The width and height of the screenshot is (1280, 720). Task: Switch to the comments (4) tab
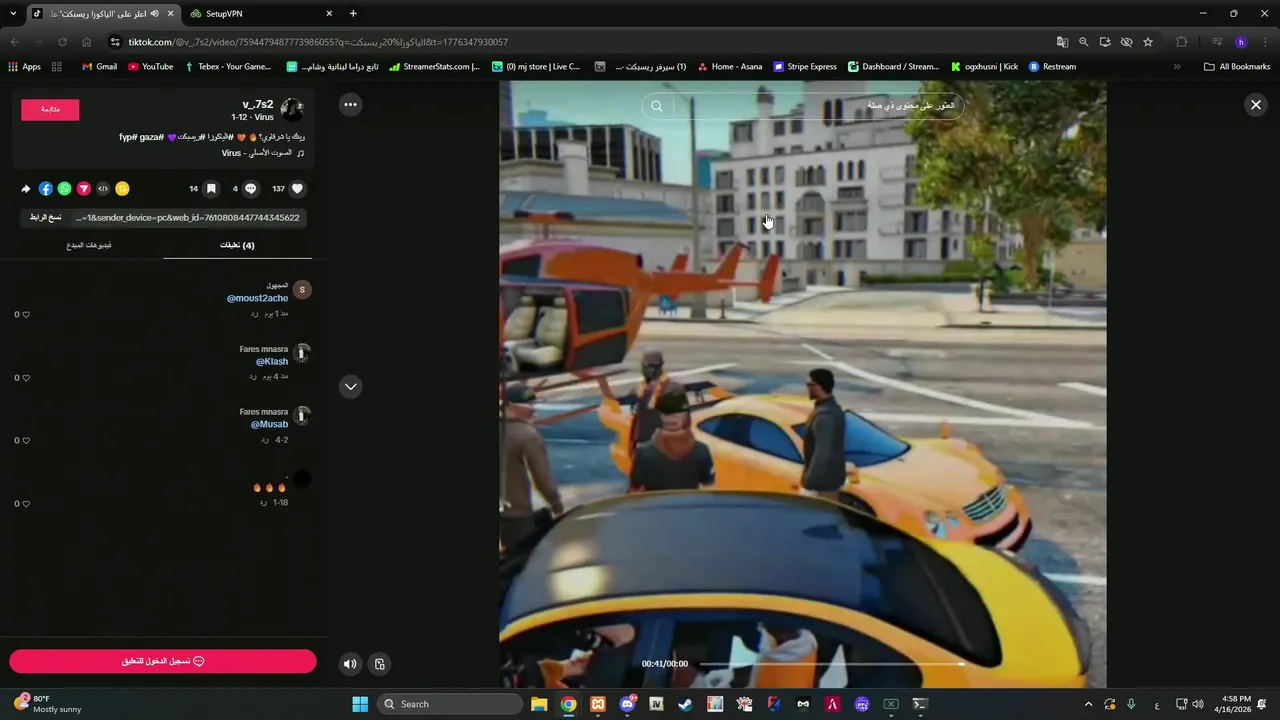click(237, 245)
